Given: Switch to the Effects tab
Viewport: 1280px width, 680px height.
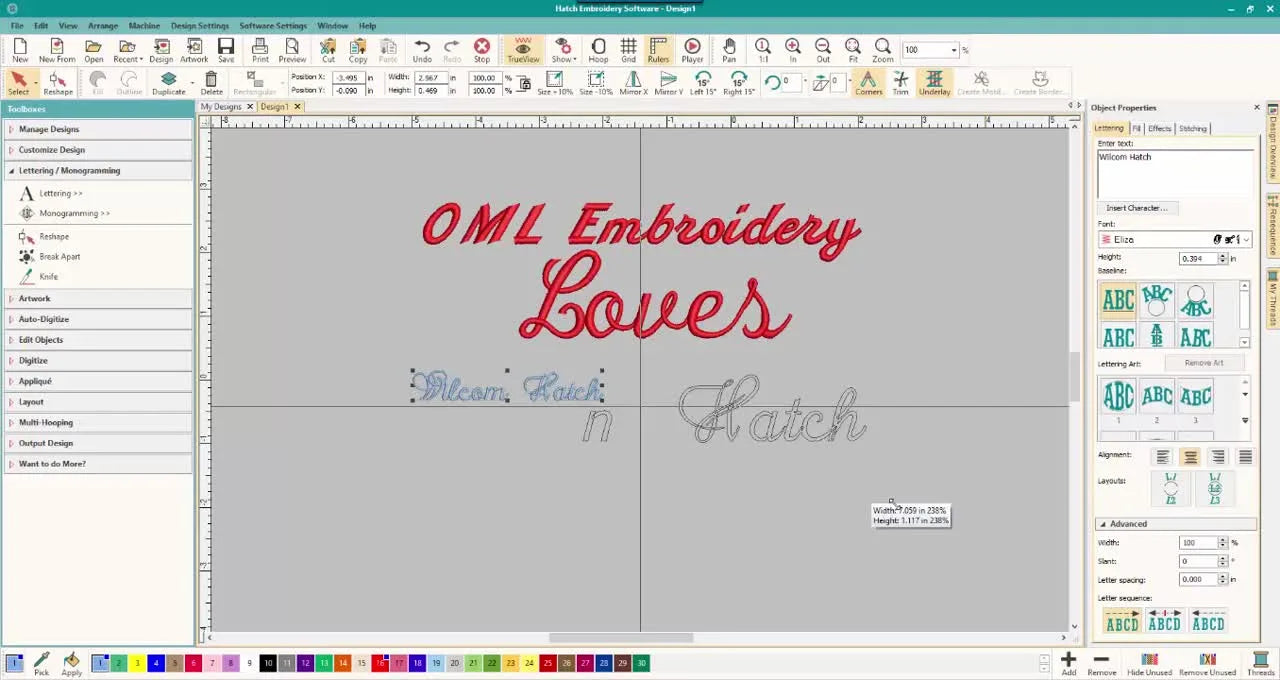Looking at the screenshot, I should 1159,128.
